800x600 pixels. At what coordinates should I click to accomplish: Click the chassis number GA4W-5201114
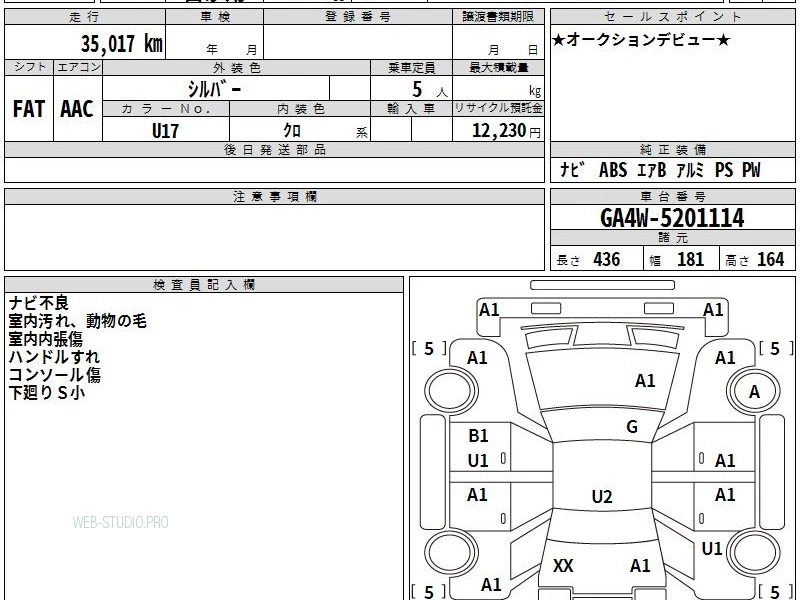point(672,218)
